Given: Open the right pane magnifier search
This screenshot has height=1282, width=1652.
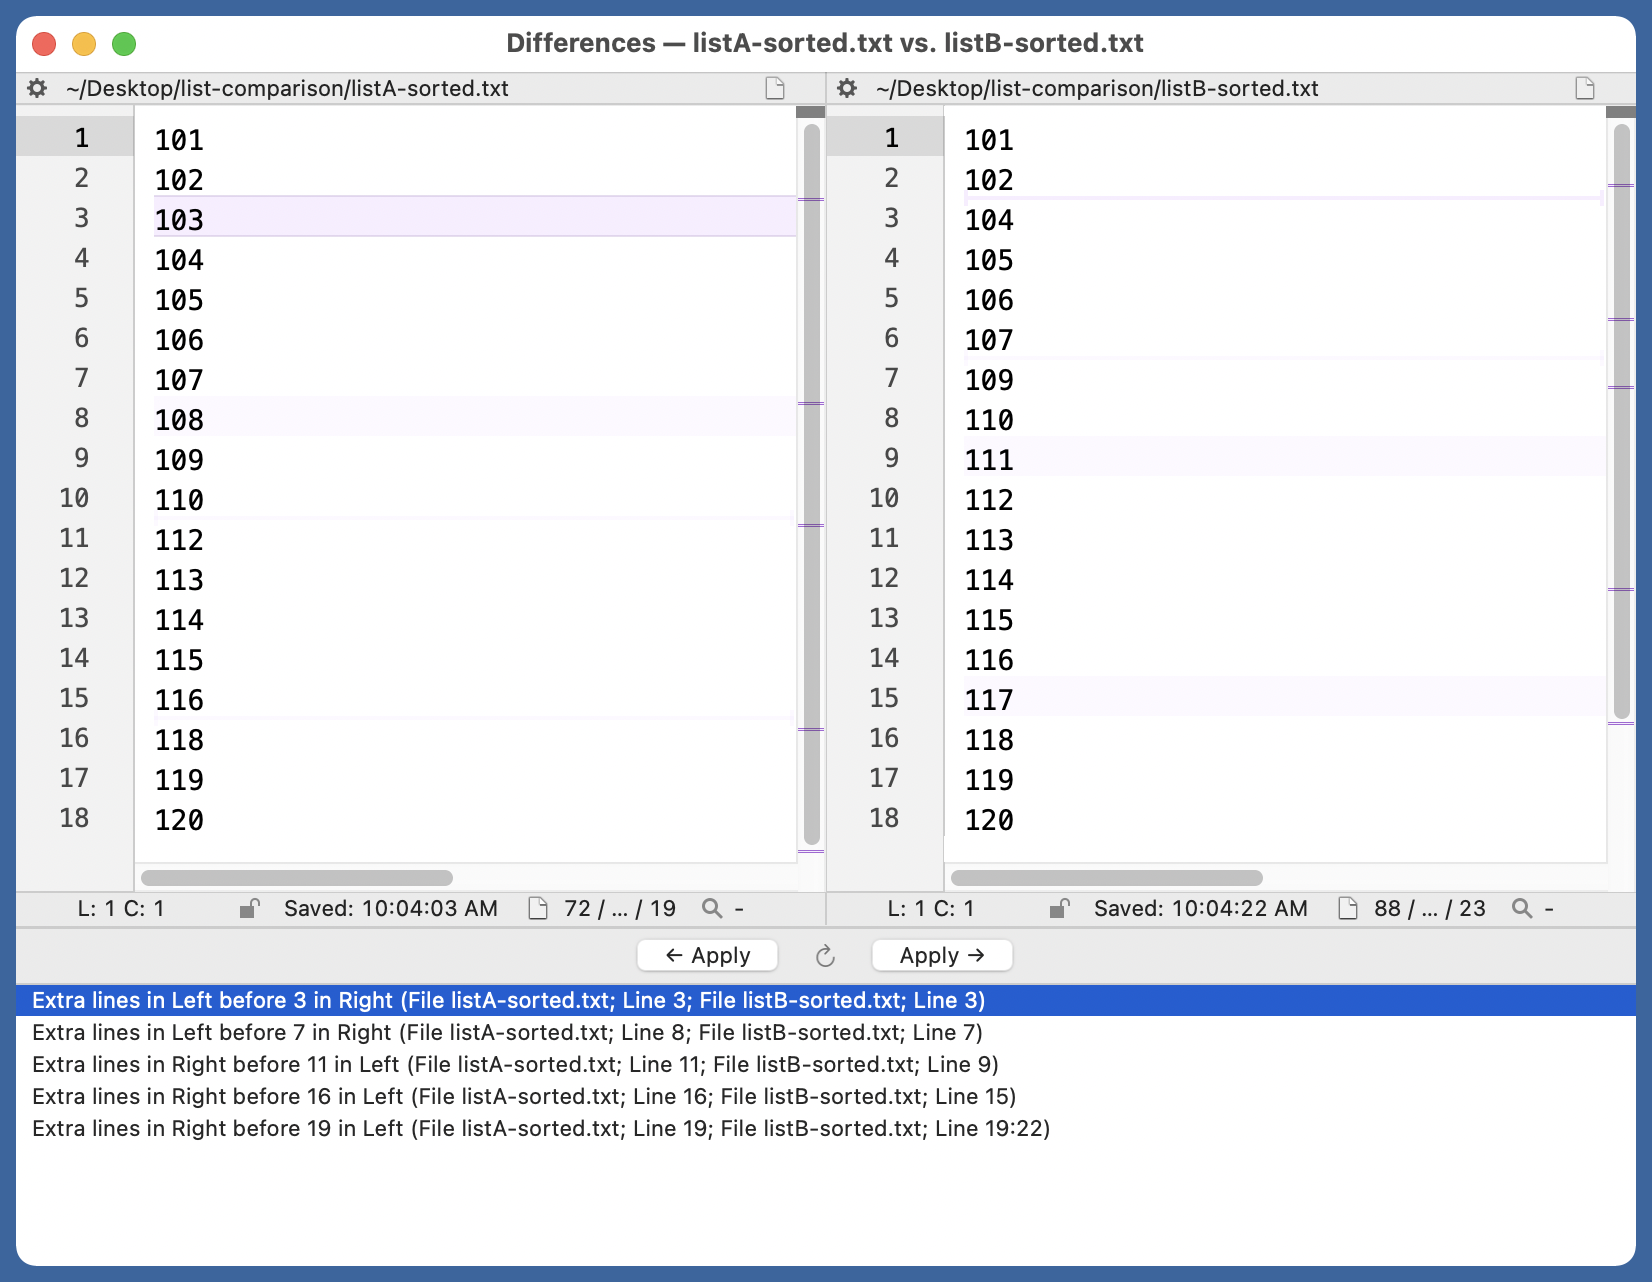Looking at the screenshot, I should tap(1522, 908).
